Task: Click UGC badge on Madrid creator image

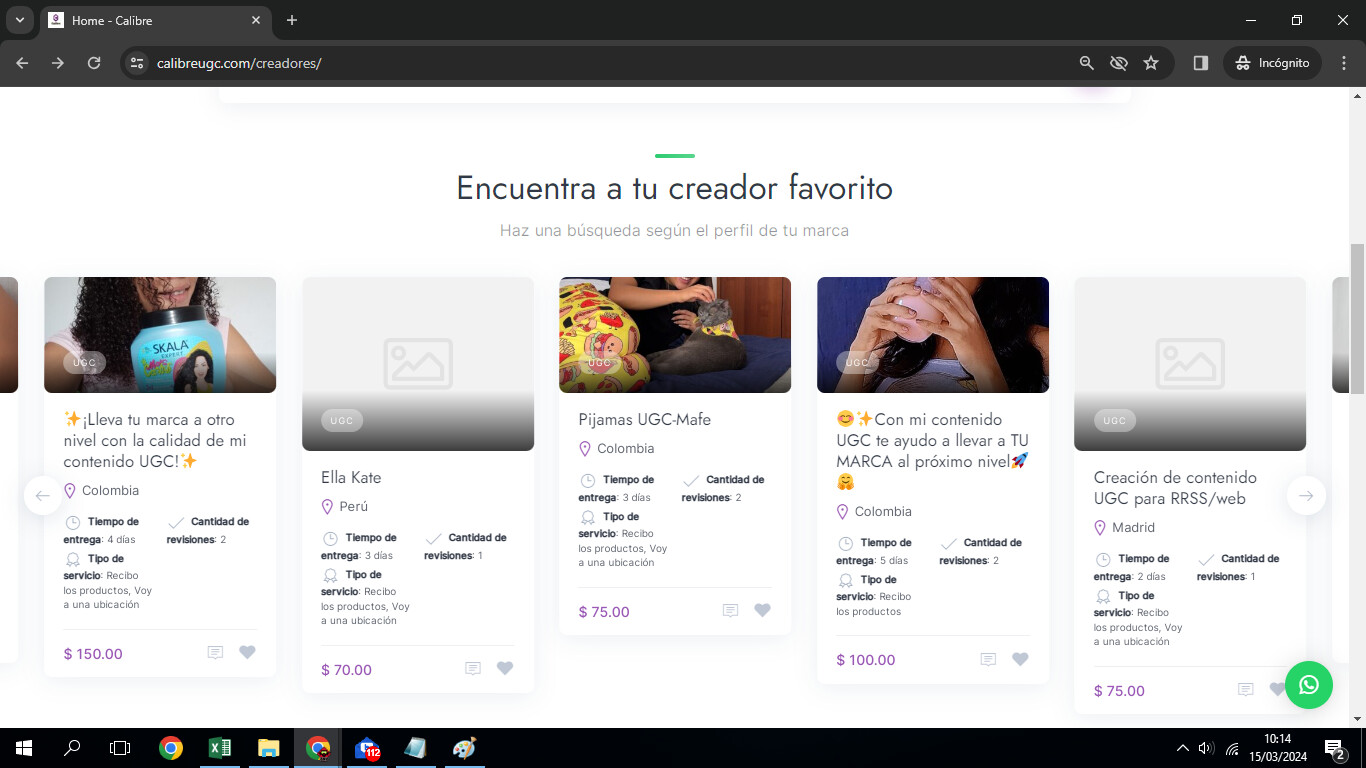Action: coord(1115,421)
